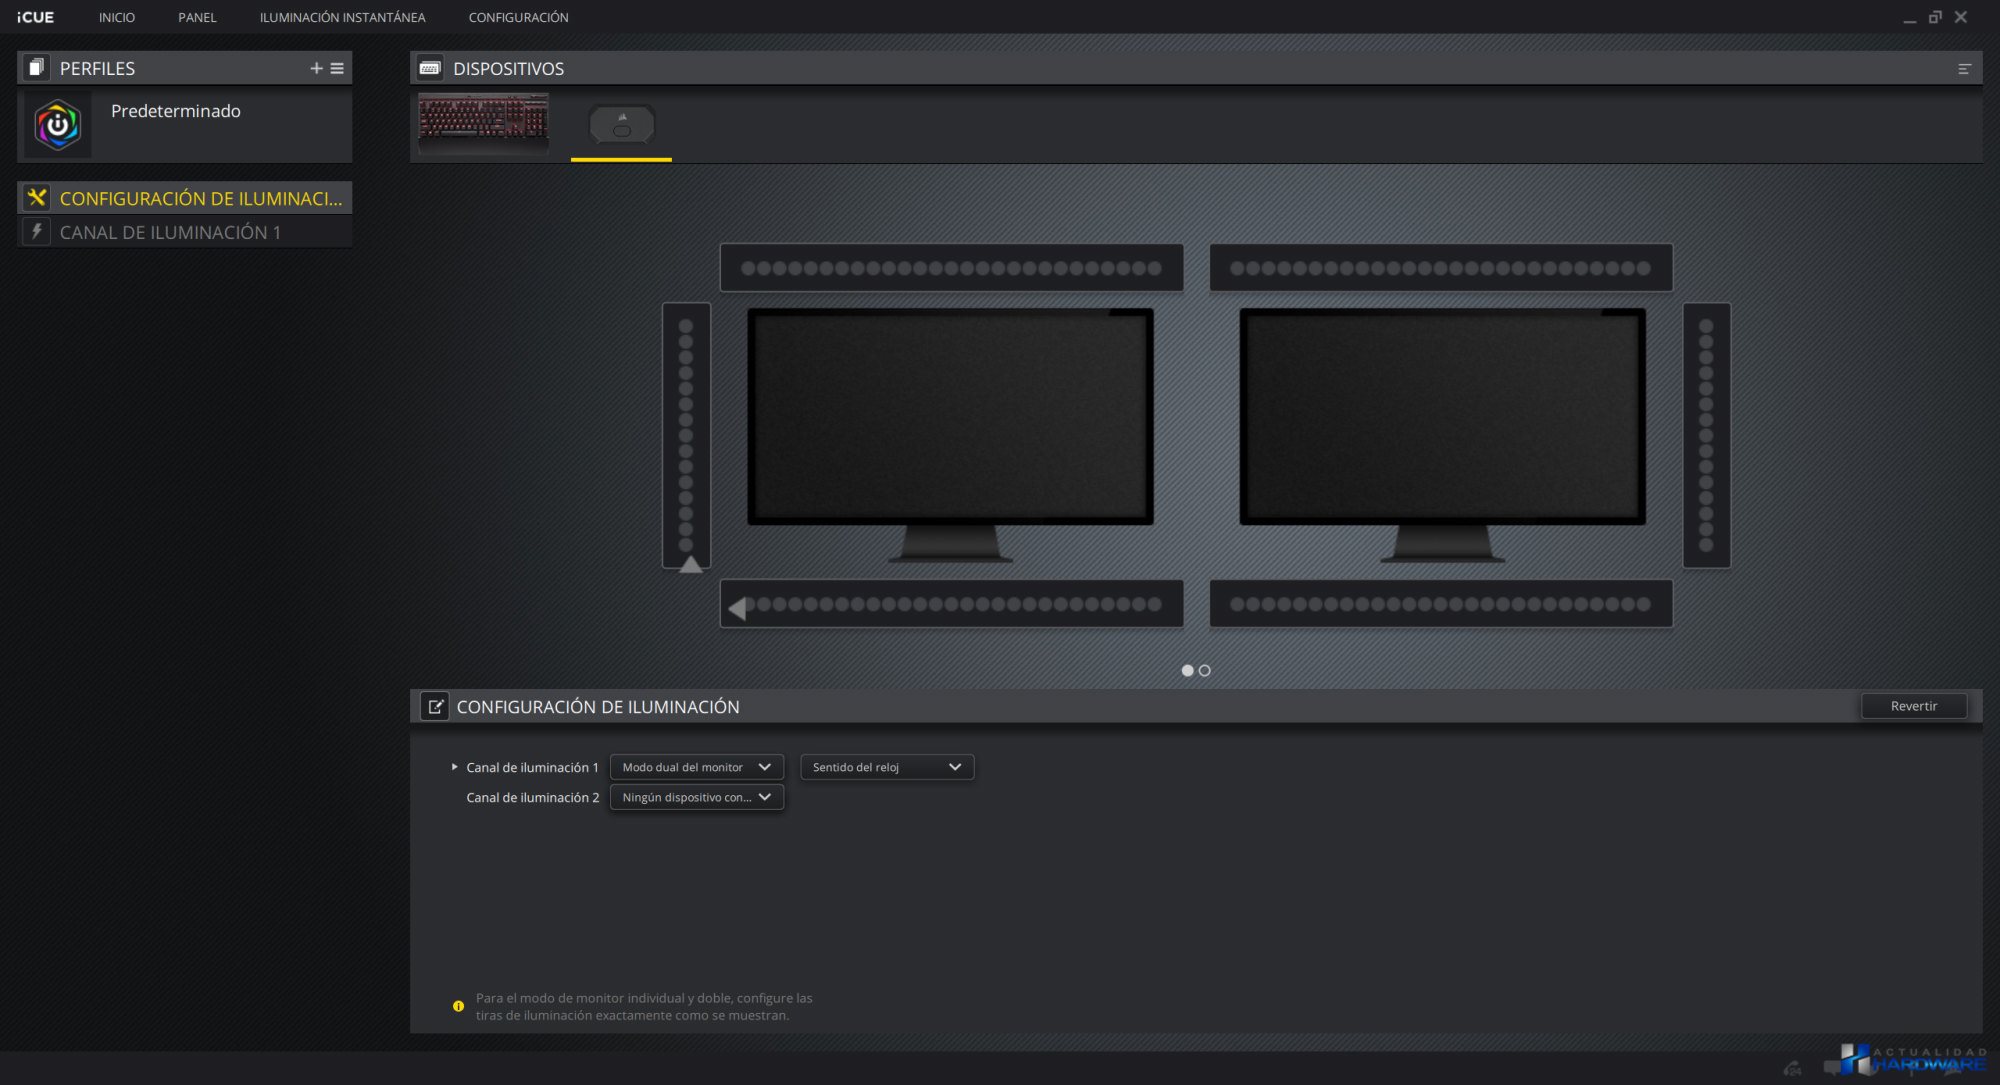Select the lighting node device icon

point(621,126)
